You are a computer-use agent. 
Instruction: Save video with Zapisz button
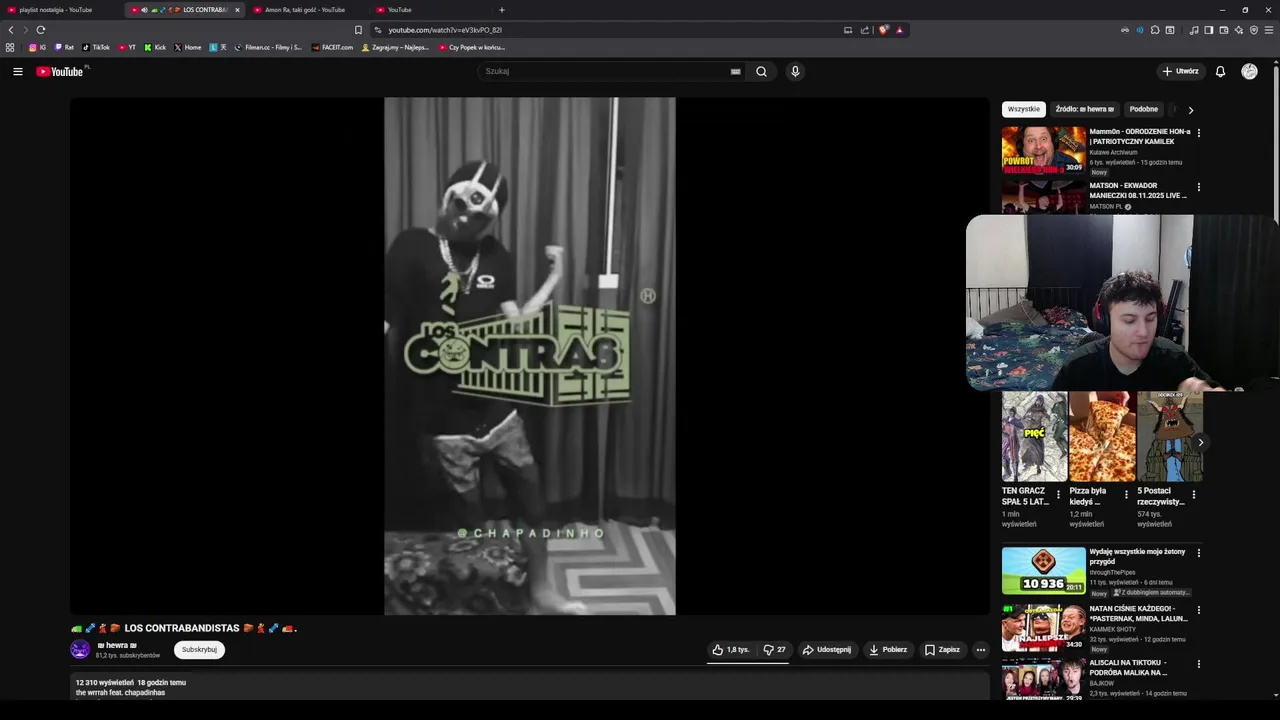coord(942,649)
